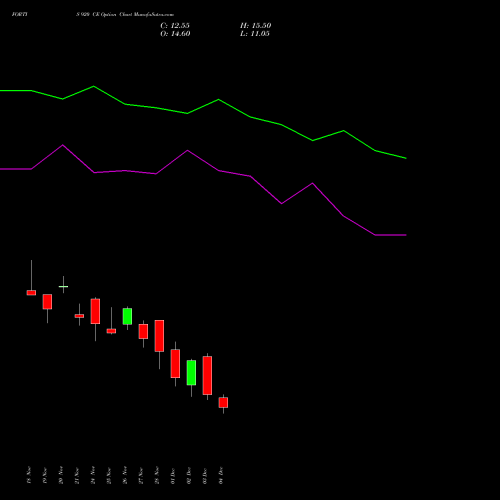Viewport: 500px width, 500px height.
Task: Click the FORTI symbol title text
Action: (20, 14)
